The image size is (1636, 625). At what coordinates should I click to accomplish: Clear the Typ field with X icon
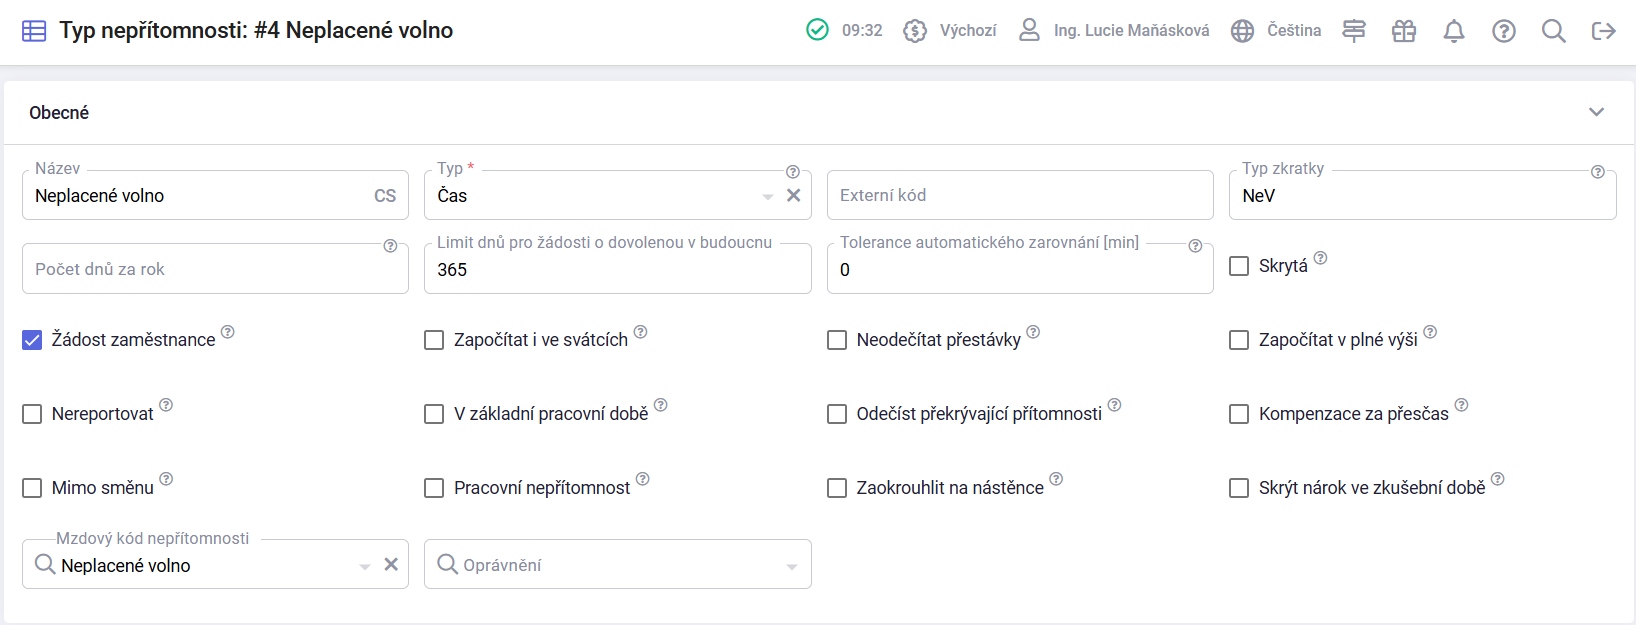point(794,195)
